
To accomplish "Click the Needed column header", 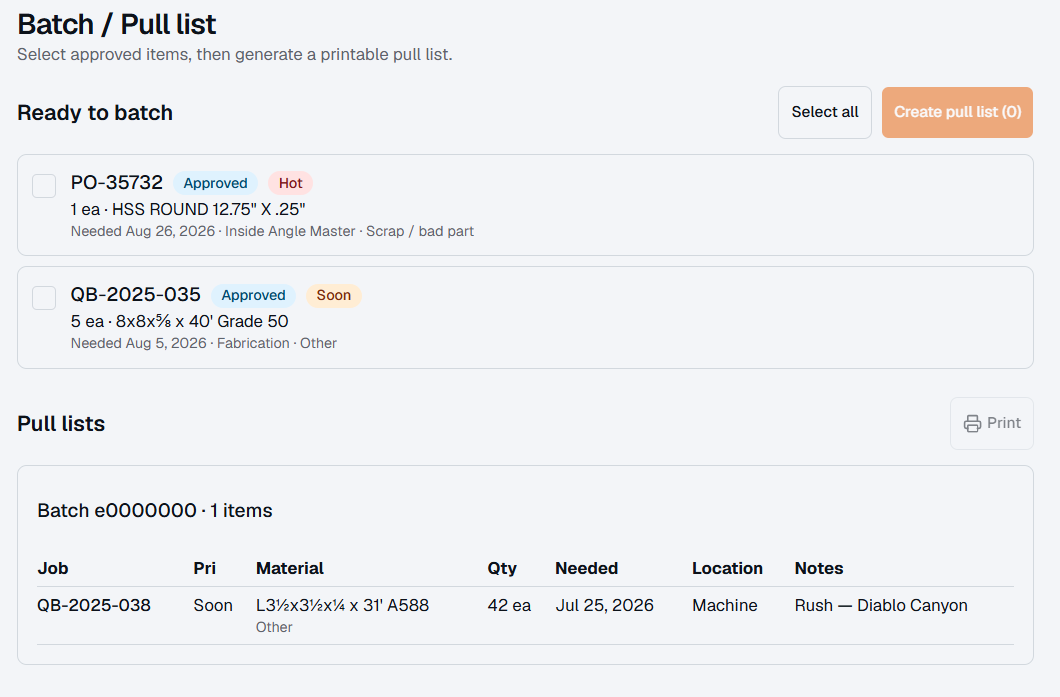I will coord(587,569).
